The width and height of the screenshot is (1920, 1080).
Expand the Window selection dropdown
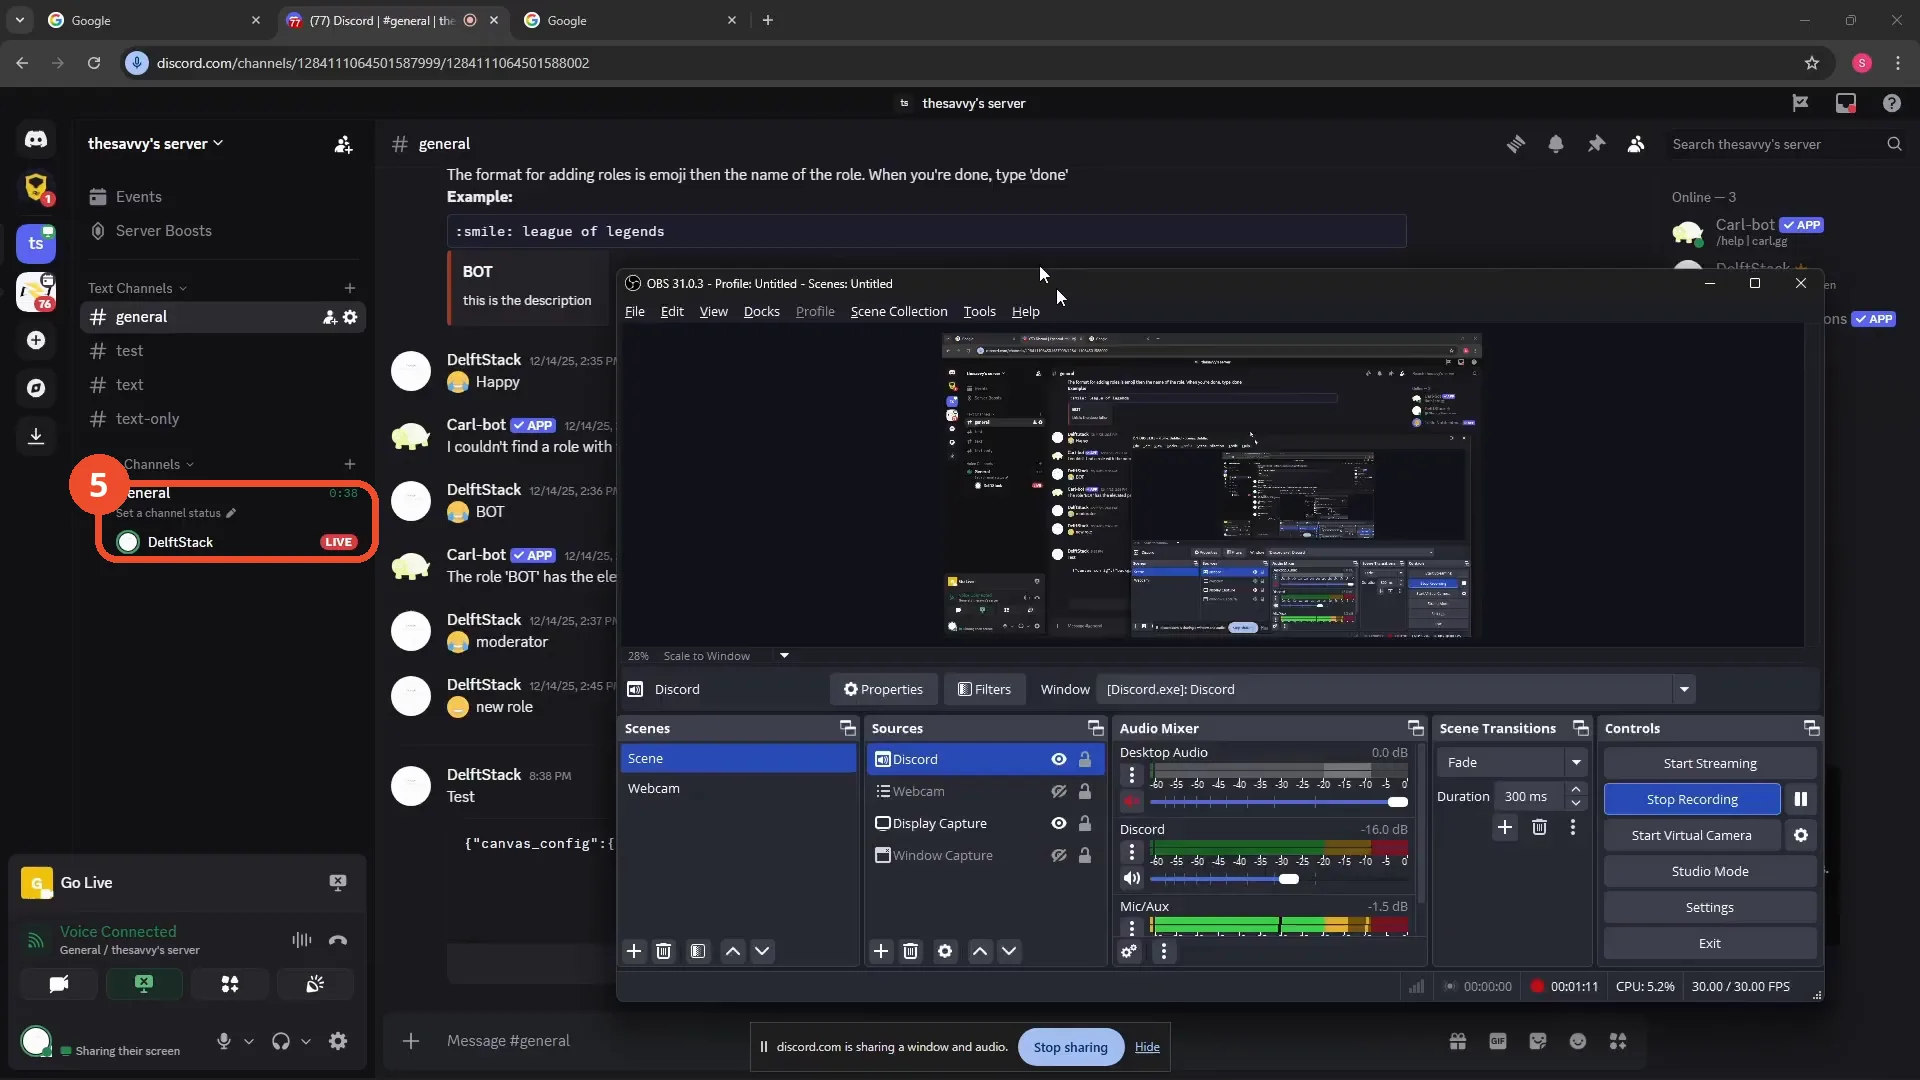click(x=1684, y=689)
